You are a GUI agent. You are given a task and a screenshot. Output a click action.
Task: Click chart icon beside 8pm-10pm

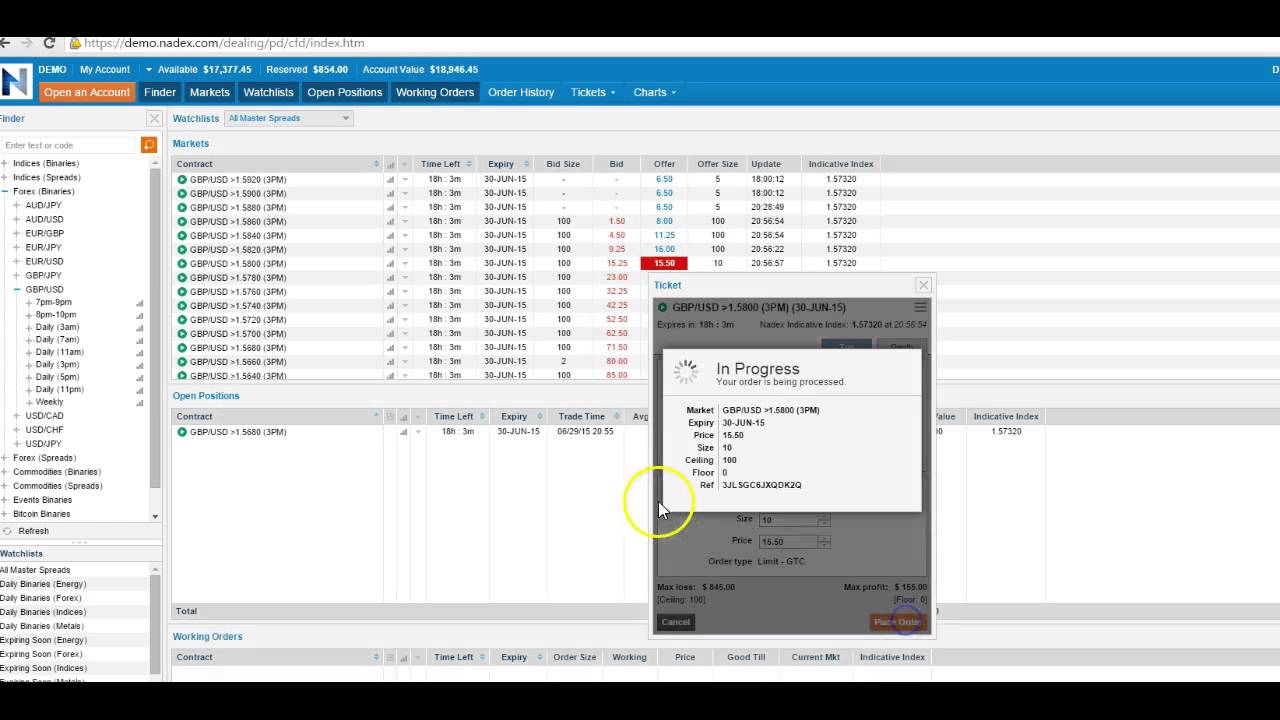(x=139, y=314)
